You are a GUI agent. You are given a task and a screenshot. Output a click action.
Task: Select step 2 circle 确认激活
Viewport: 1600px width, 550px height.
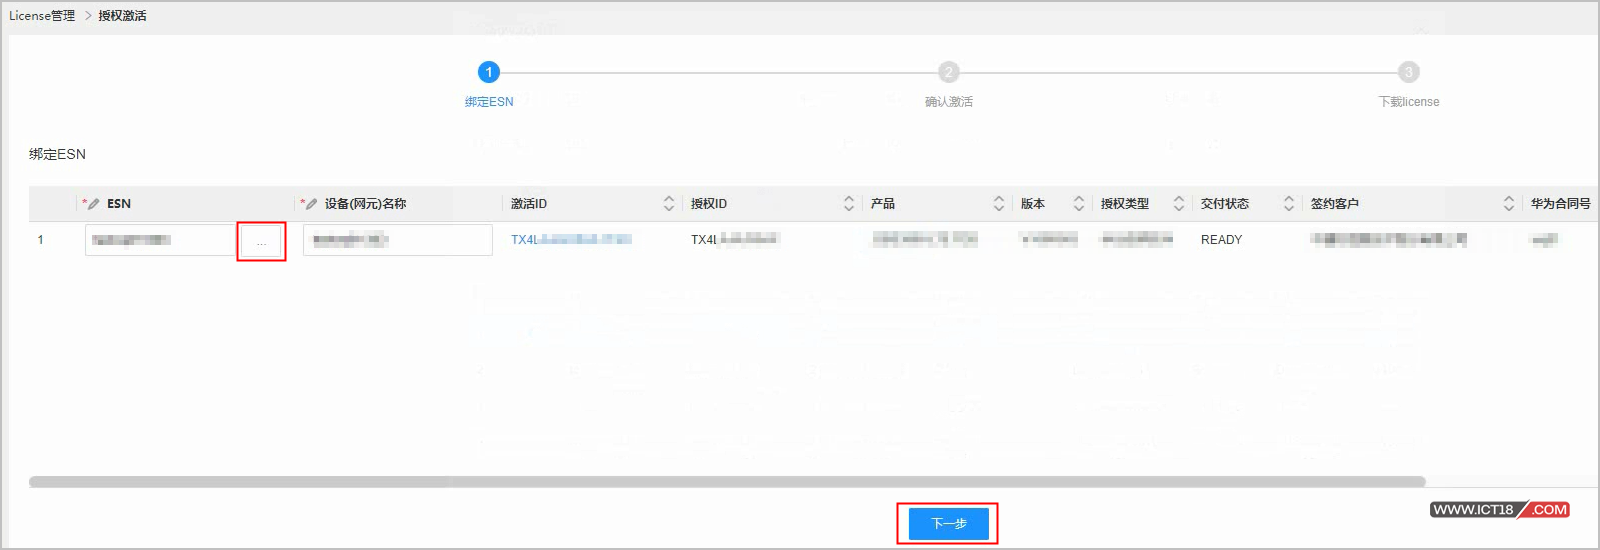pyautogui.click(x=948, y=72)
